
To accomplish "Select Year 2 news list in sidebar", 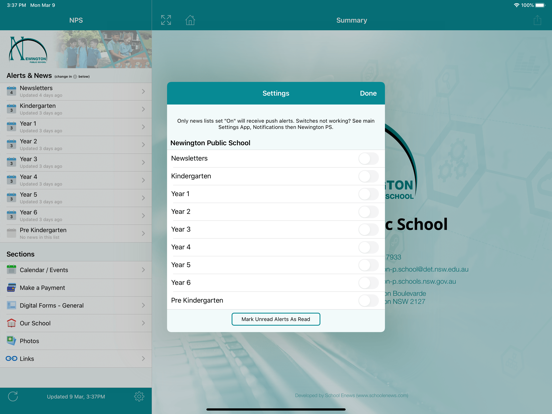I will [x=76, y=144].
